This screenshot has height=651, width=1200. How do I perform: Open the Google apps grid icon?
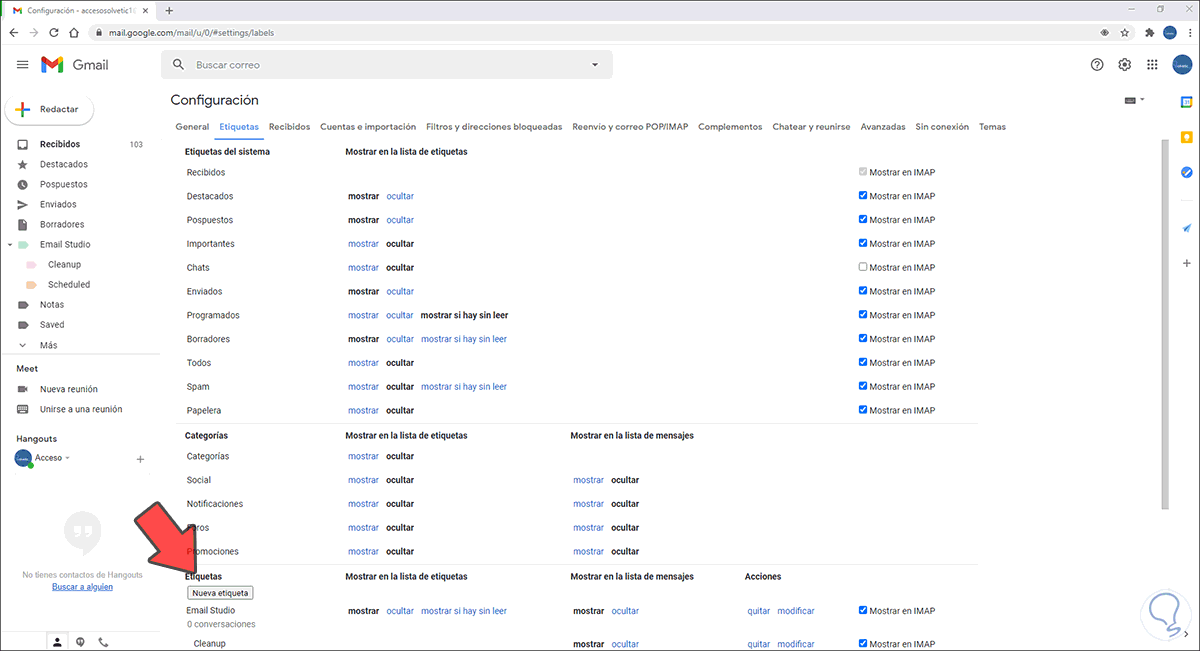point(1152,65)
